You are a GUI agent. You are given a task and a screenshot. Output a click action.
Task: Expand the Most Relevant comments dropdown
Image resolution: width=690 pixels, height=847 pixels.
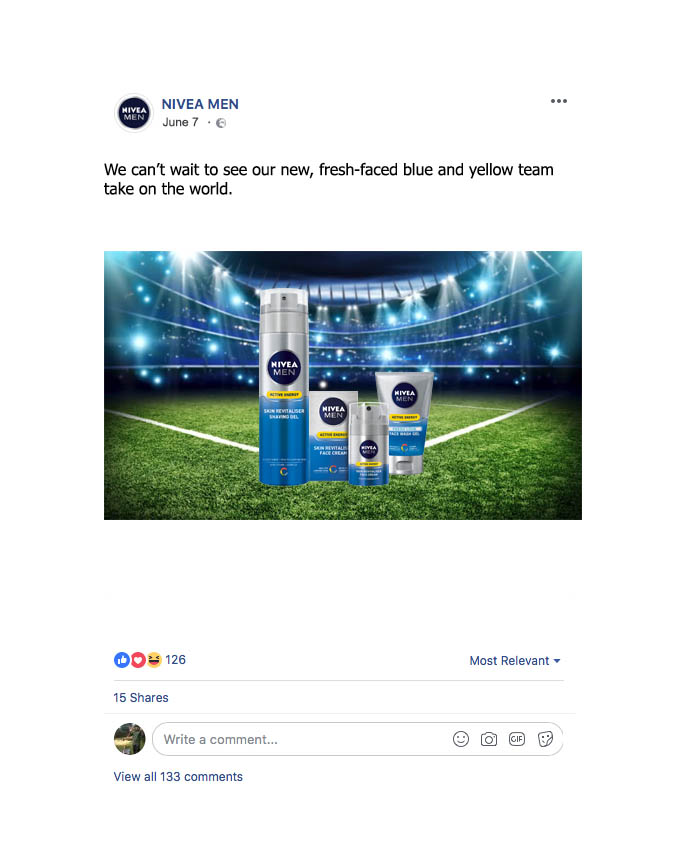(x=515, y=661)
